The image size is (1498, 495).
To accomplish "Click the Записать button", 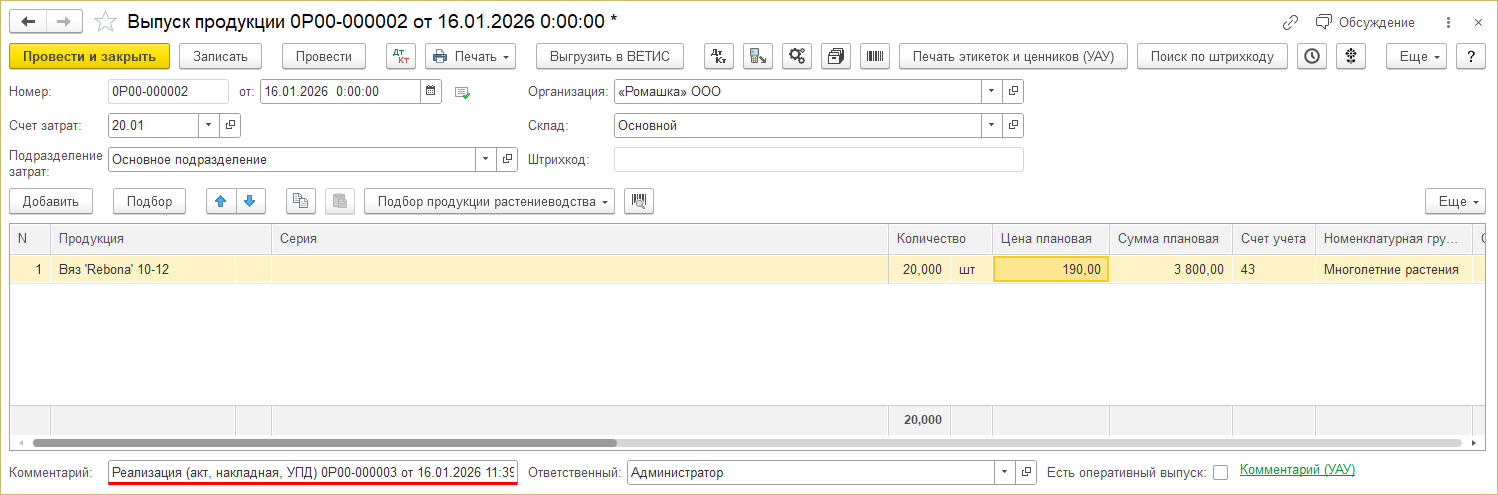I will (220, 57).
